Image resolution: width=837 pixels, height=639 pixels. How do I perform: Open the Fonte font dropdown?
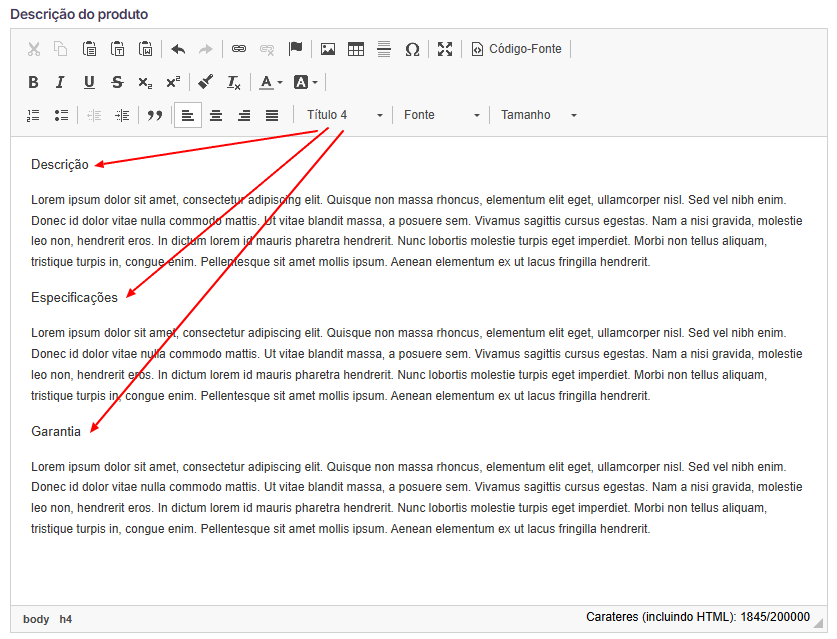pos(441,115)
